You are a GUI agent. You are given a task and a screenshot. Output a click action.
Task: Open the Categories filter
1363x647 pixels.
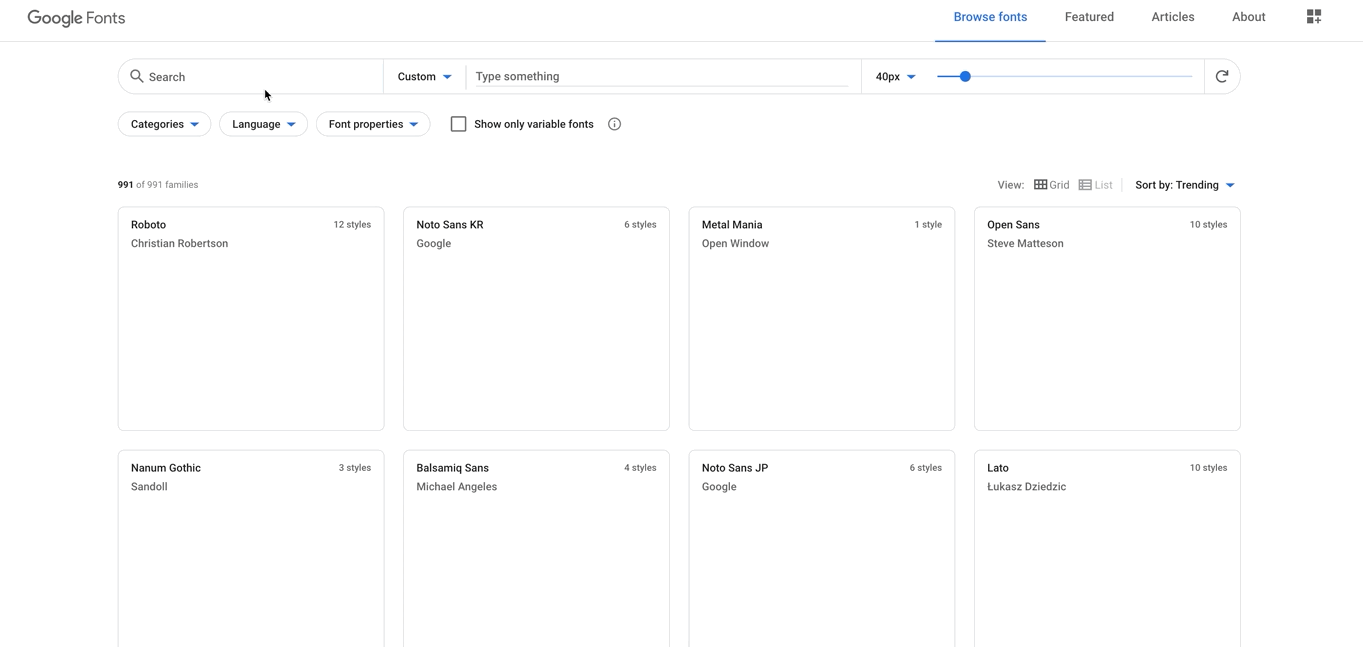point(163,123)
